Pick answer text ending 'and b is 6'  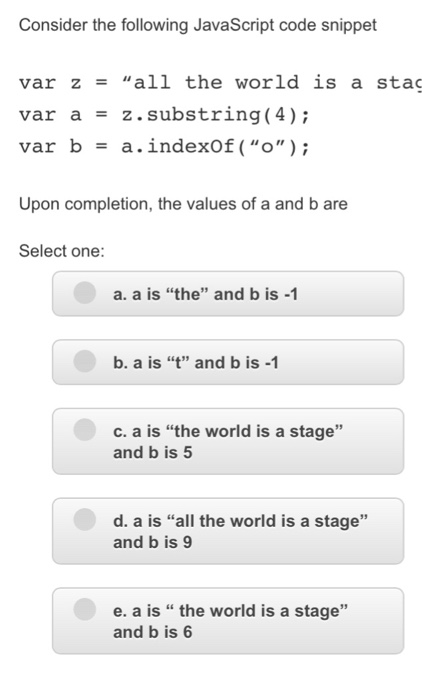[230, 621]
